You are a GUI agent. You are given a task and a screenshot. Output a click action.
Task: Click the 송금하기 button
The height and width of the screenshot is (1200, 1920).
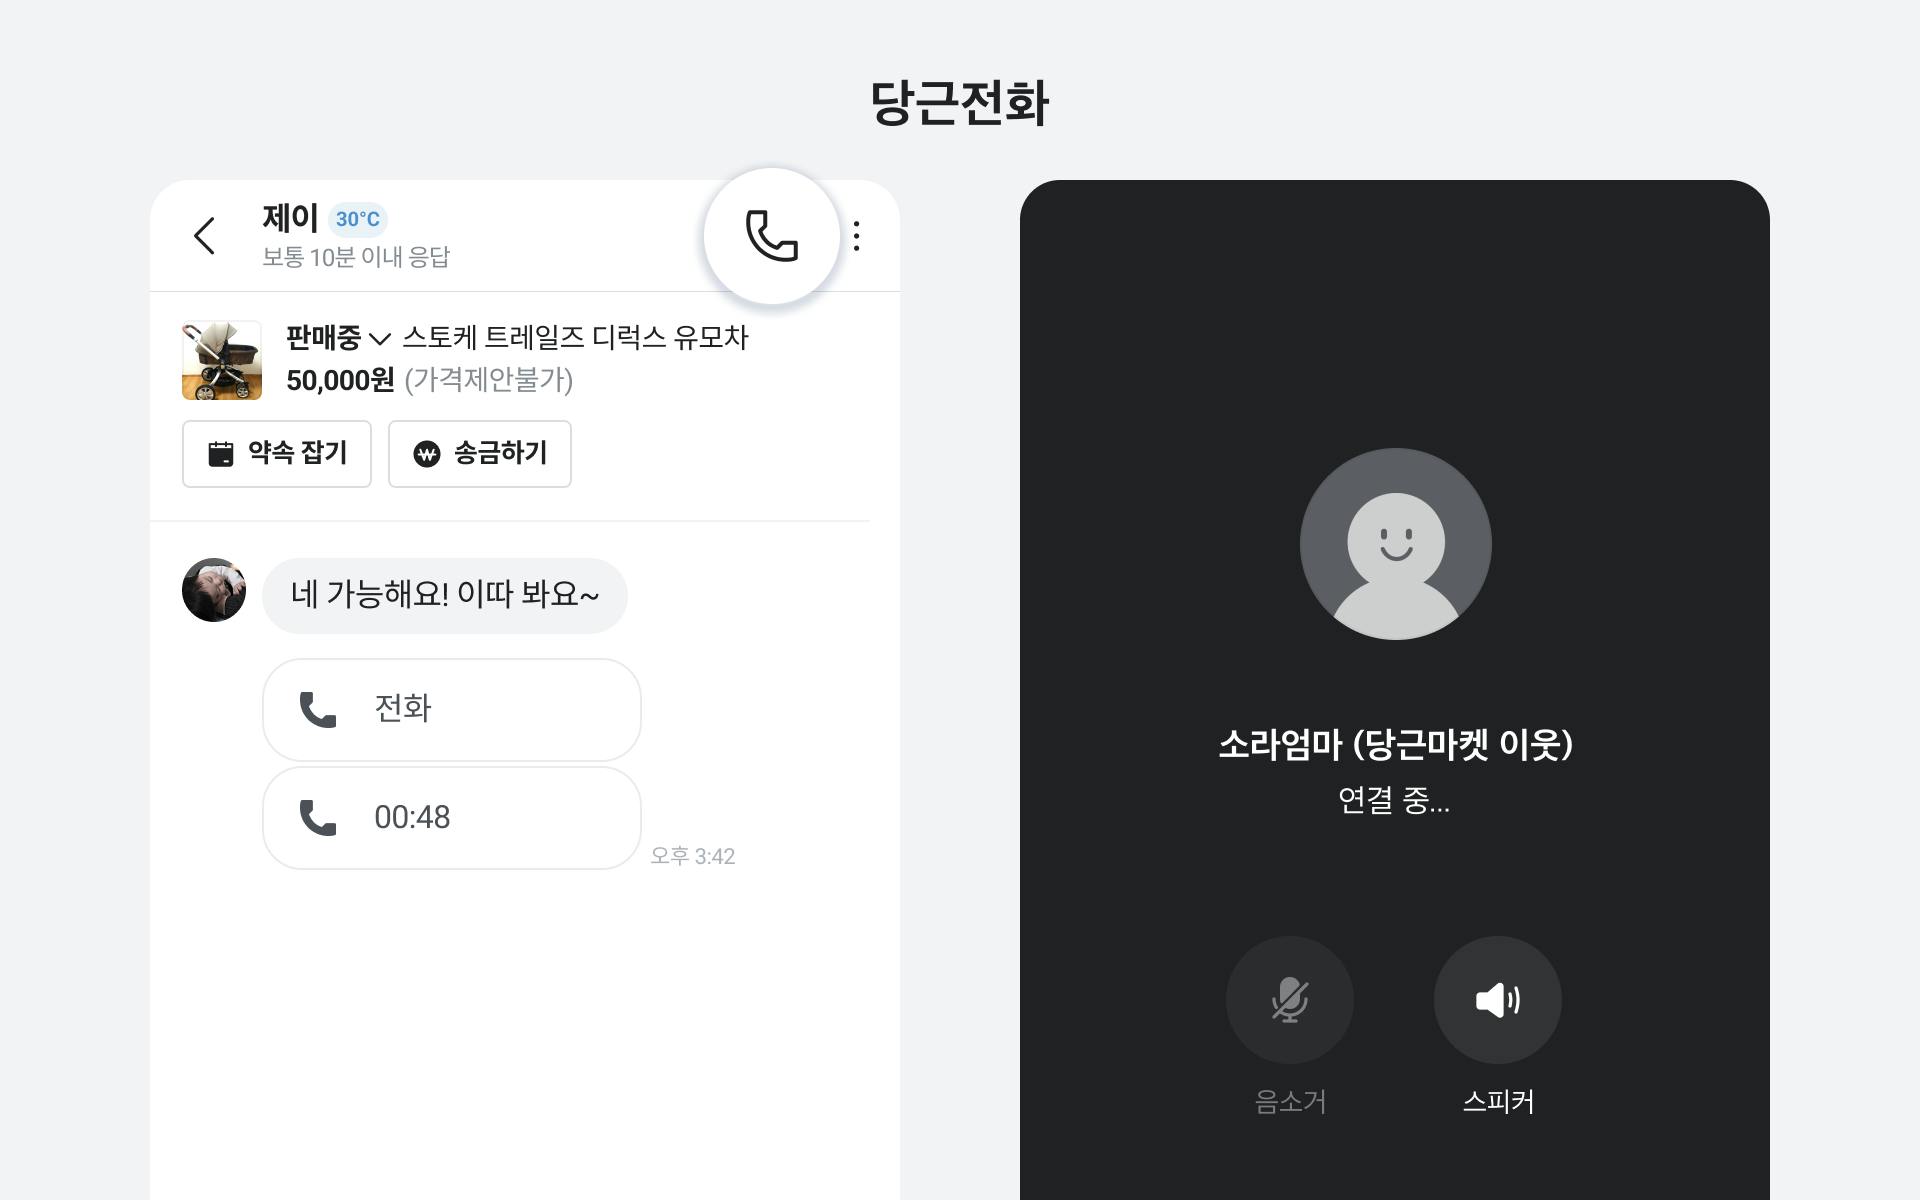480,454
